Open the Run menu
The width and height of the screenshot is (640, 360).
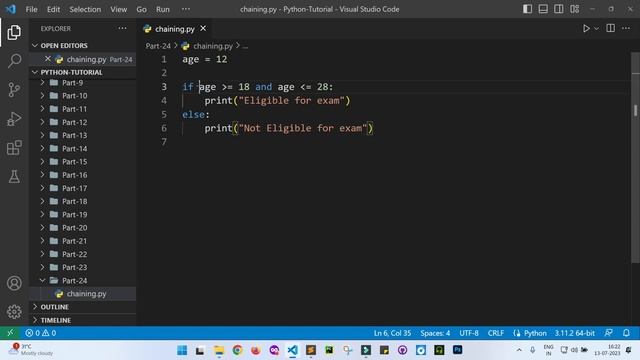(x=162, y=9)
